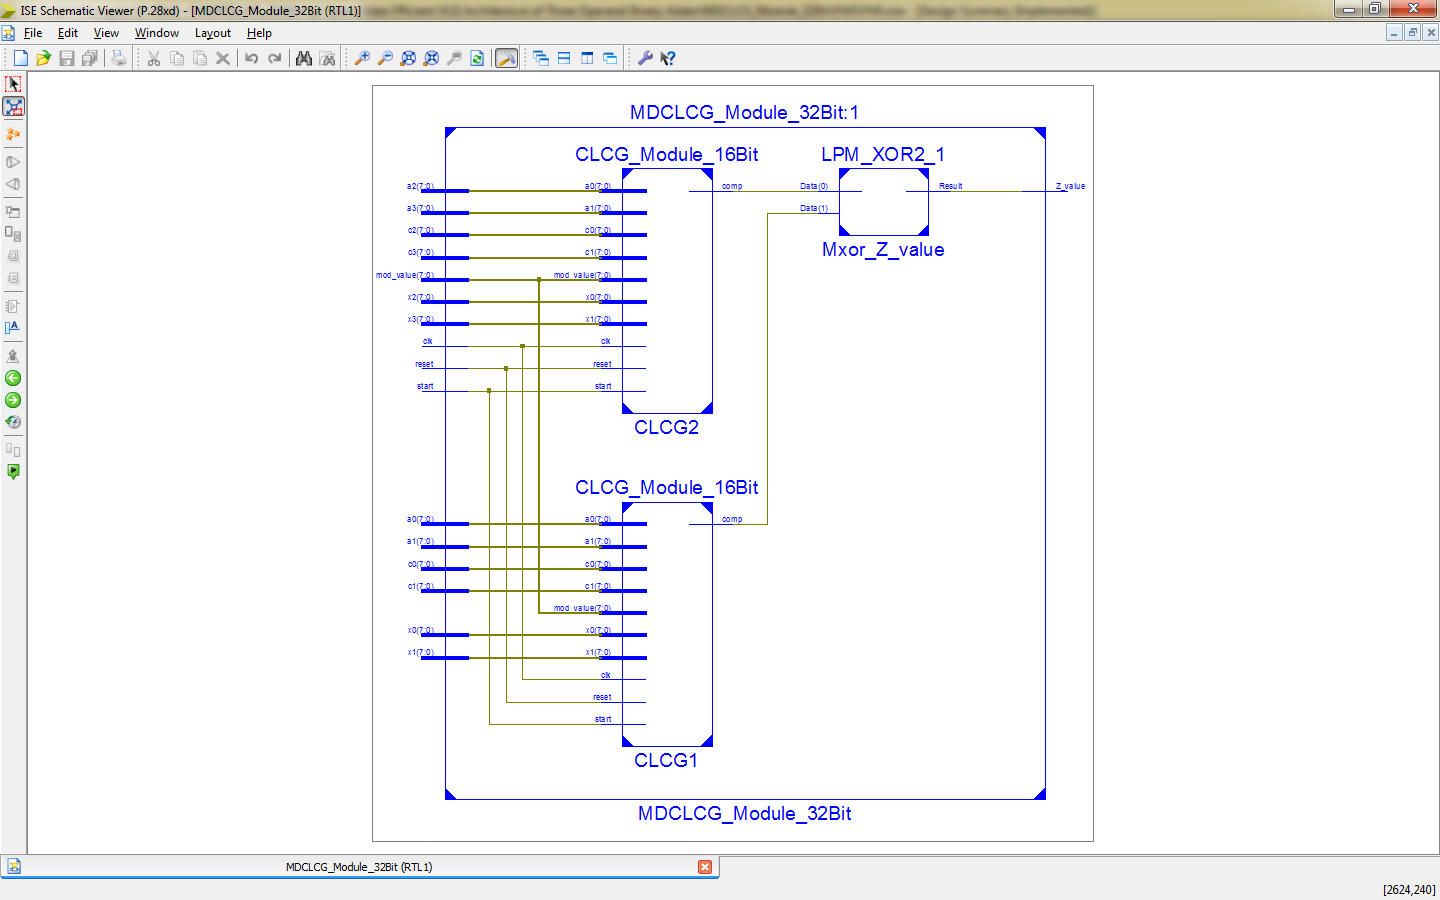Click the Paste clipboard icon
This screenshot has width=1440, height=900.
click(200, 58)
